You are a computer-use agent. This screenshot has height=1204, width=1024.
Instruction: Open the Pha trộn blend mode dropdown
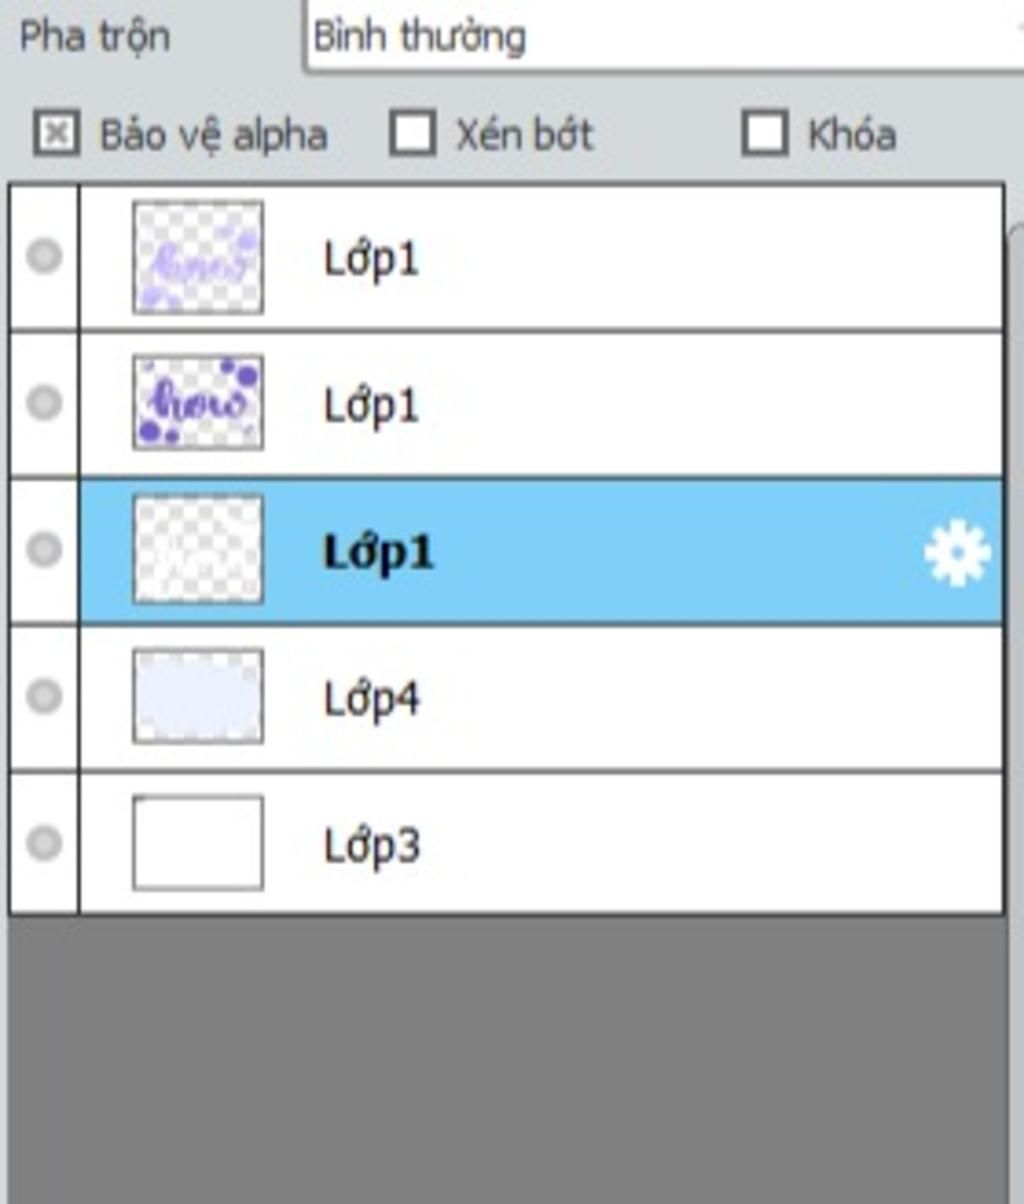coord(663,37)
